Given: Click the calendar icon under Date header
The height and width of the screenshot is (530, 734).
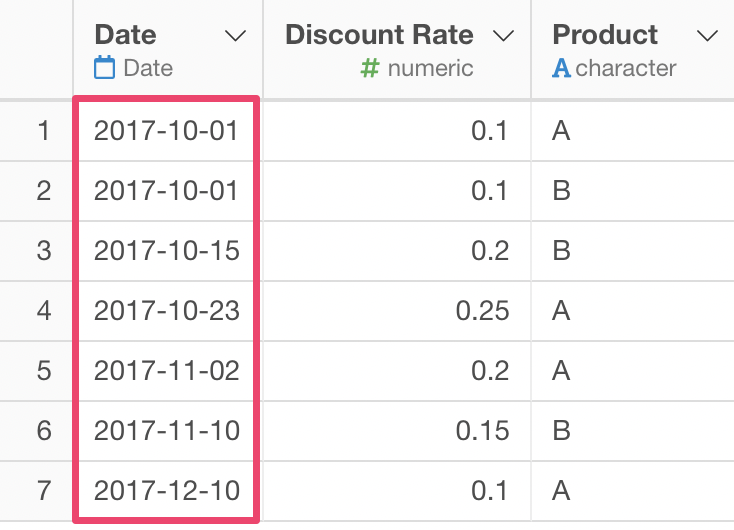Looking at the screenshot, I should (104, 67).
